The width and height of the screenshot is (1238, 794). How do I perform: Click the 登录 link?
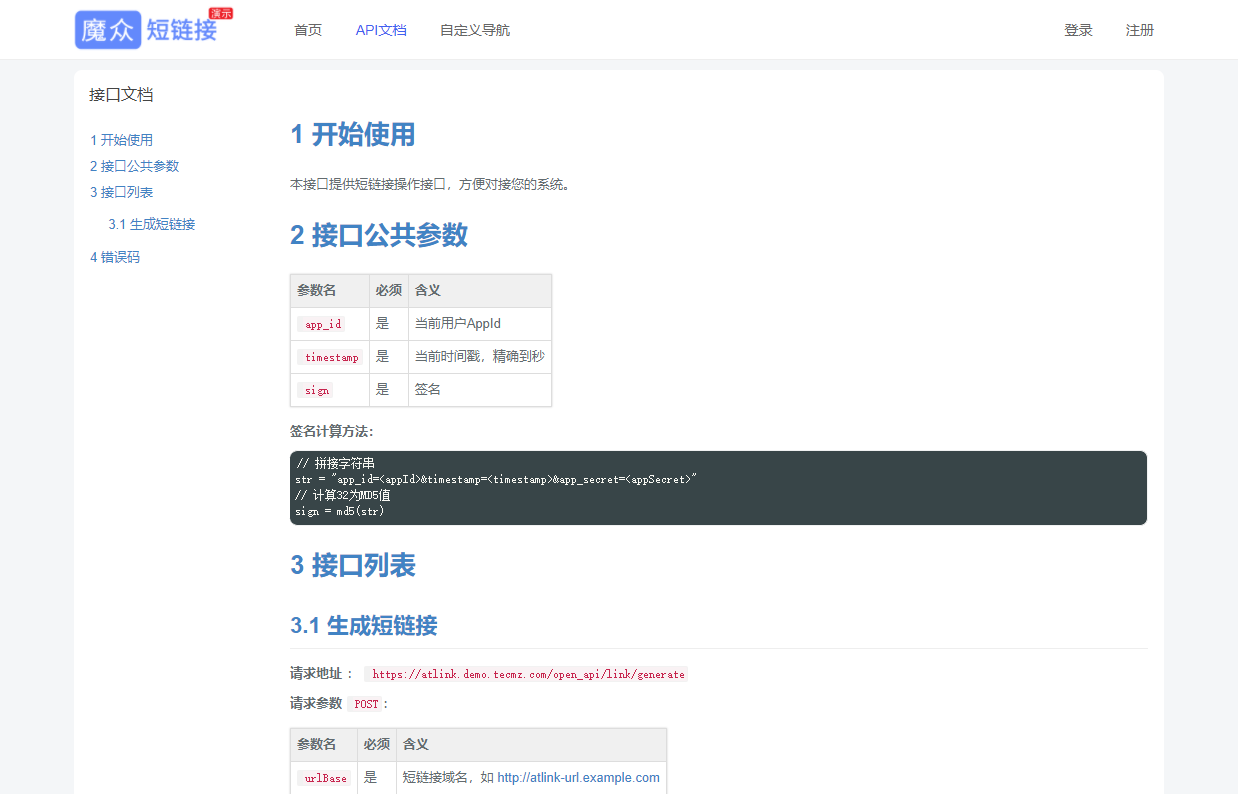[x=1078, y=30]
